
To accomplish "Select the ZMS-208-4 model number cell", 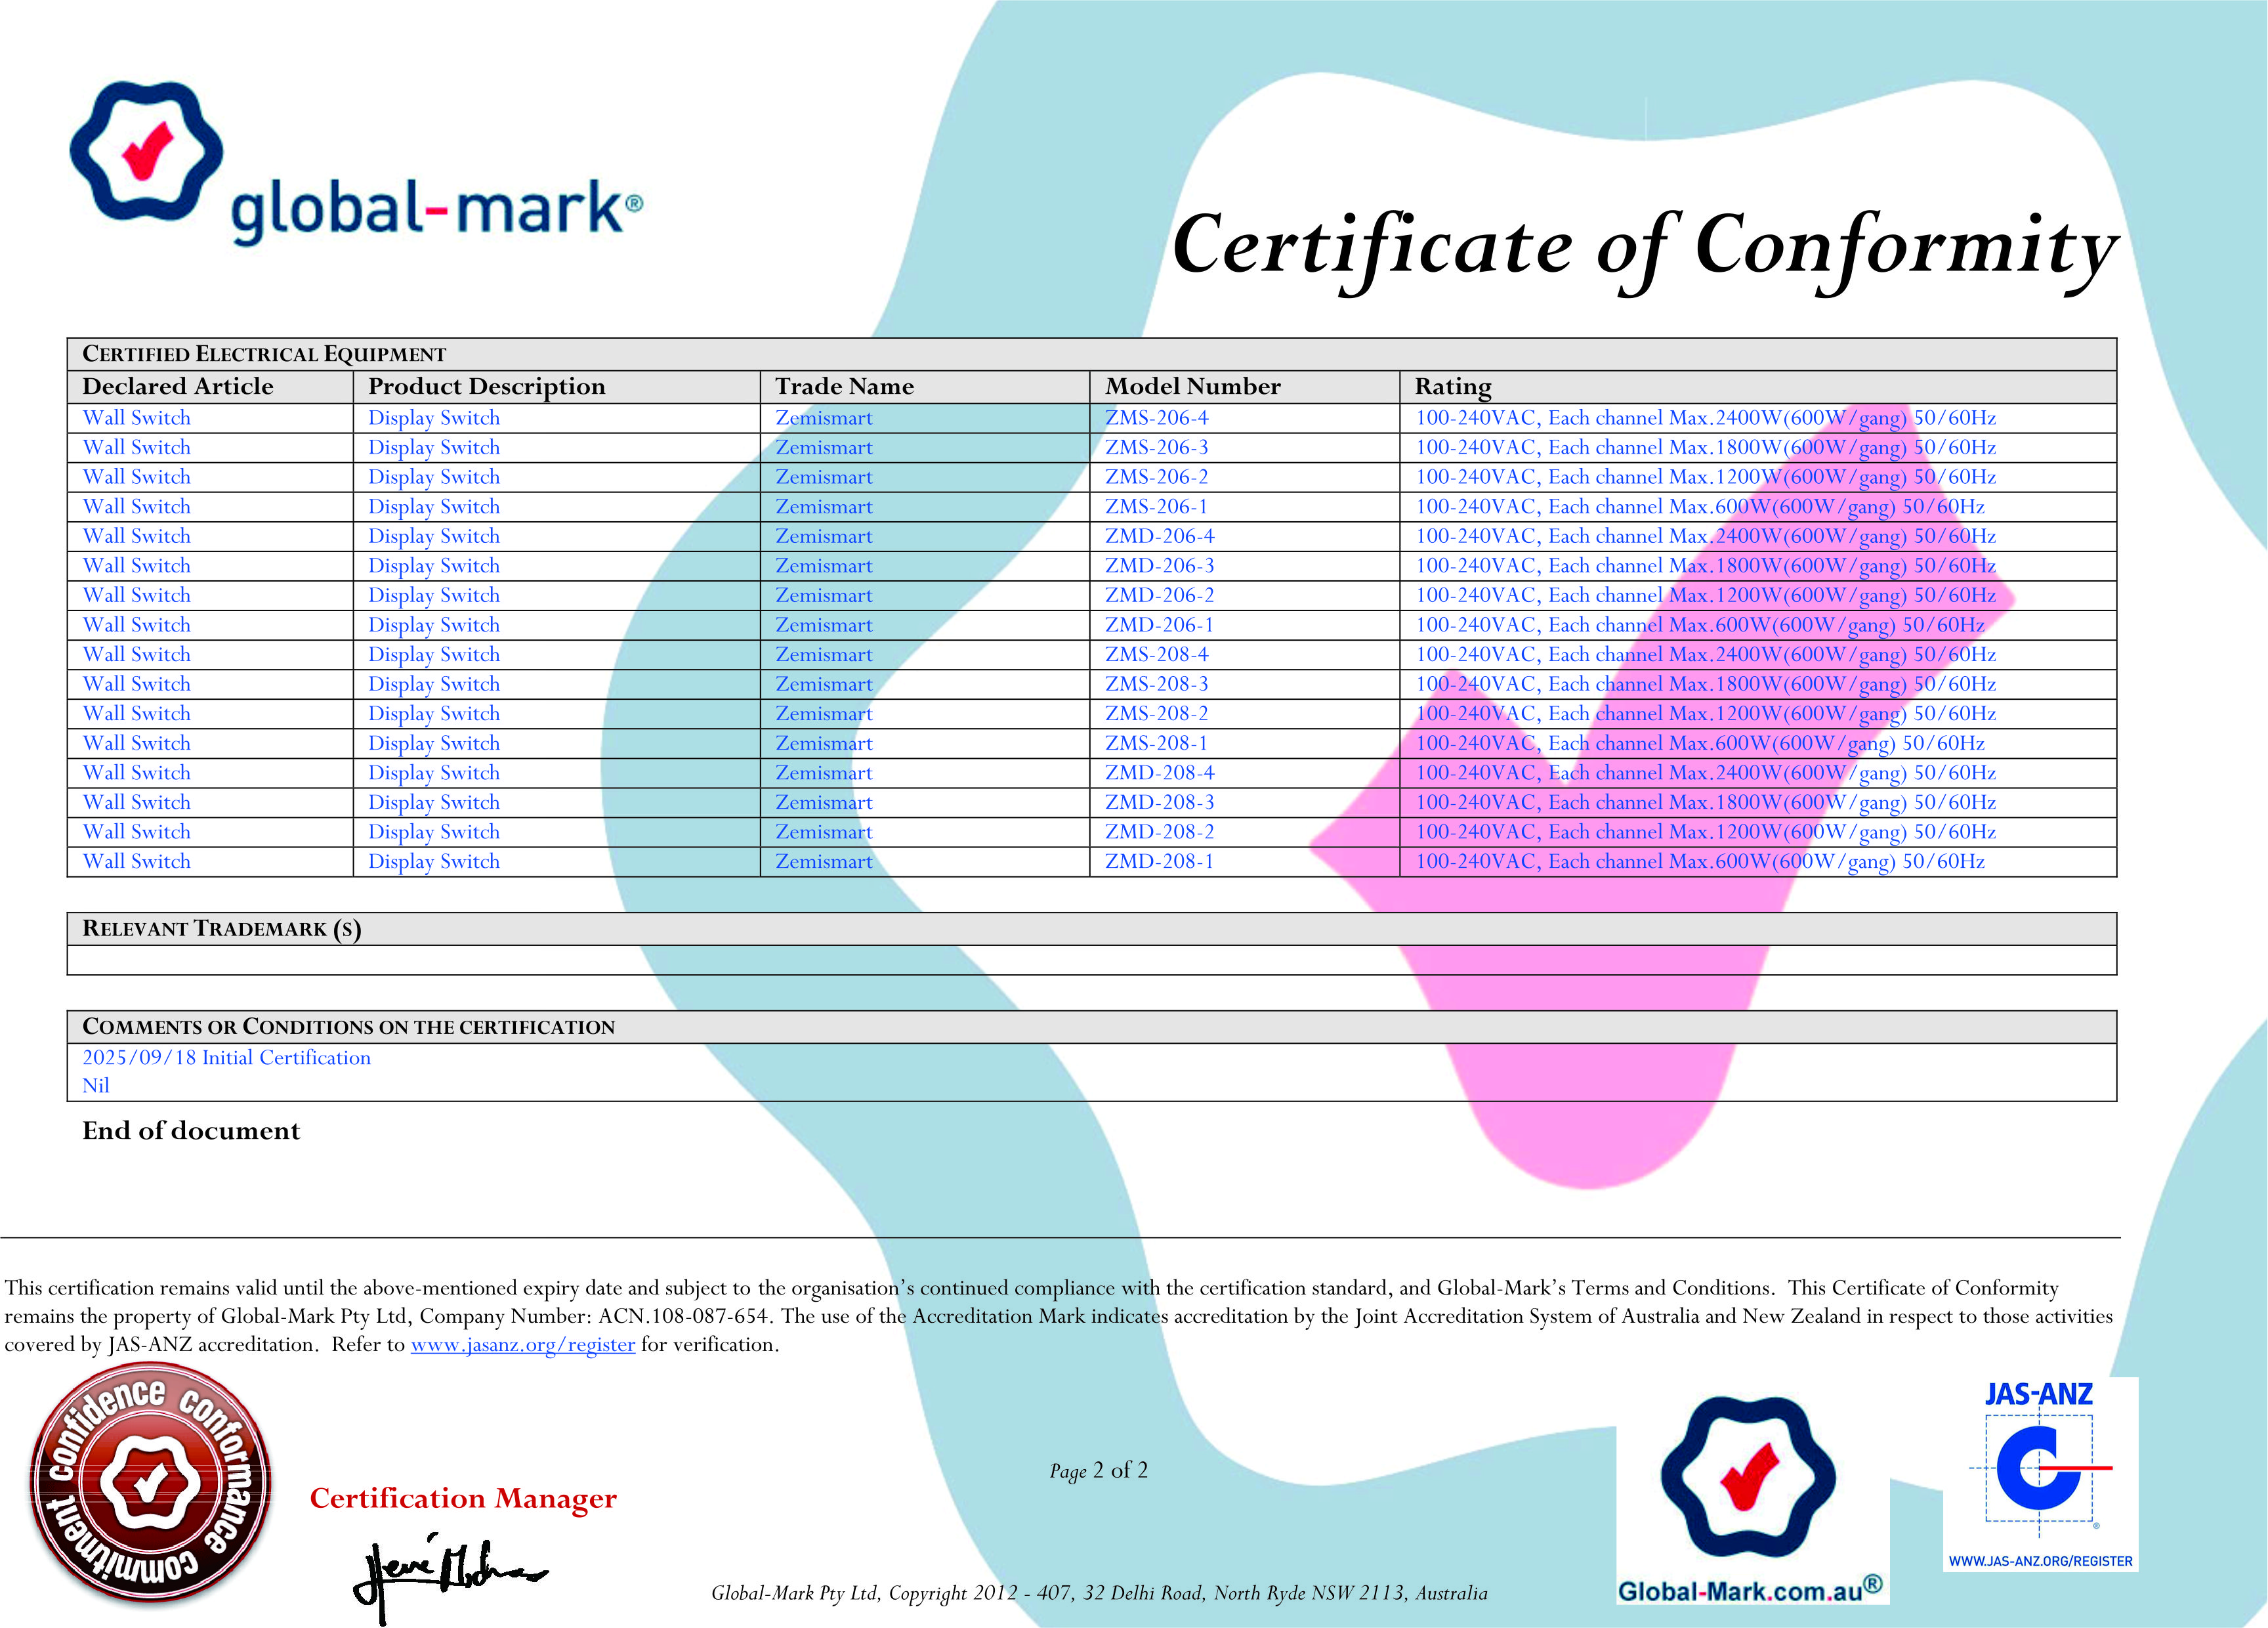I will [x=1156, y=655].
